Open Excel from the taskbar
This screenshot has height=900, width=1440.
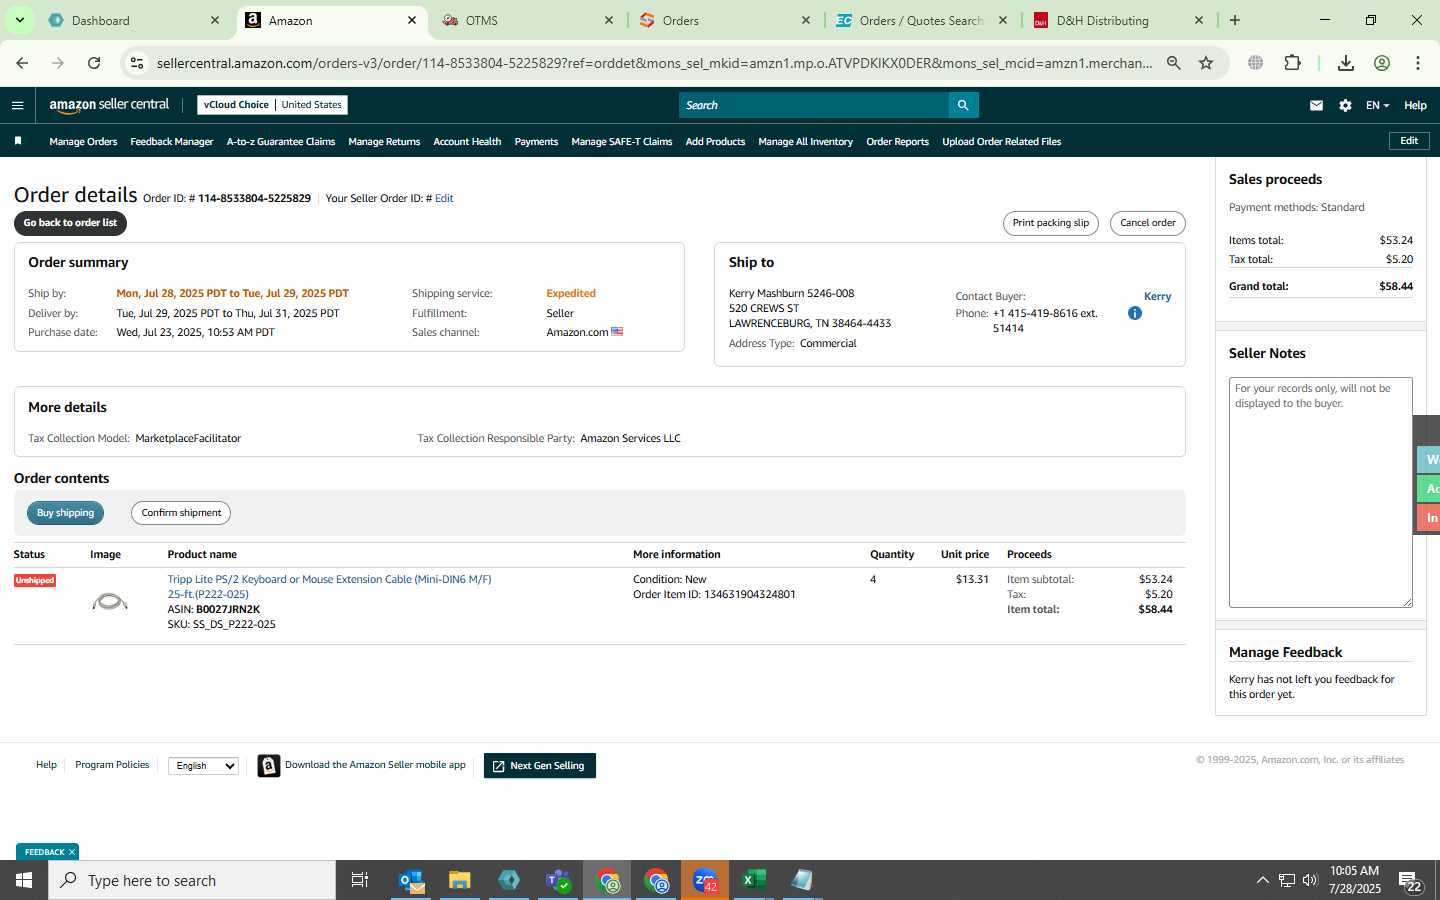point(754,880)
